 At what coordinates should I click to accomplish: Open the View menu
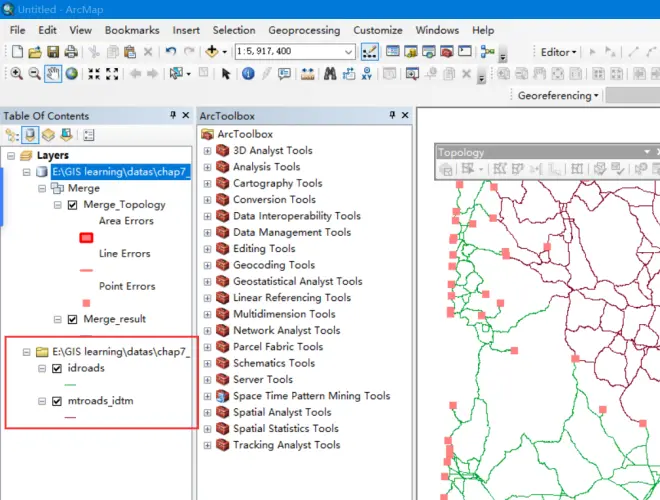80,30
